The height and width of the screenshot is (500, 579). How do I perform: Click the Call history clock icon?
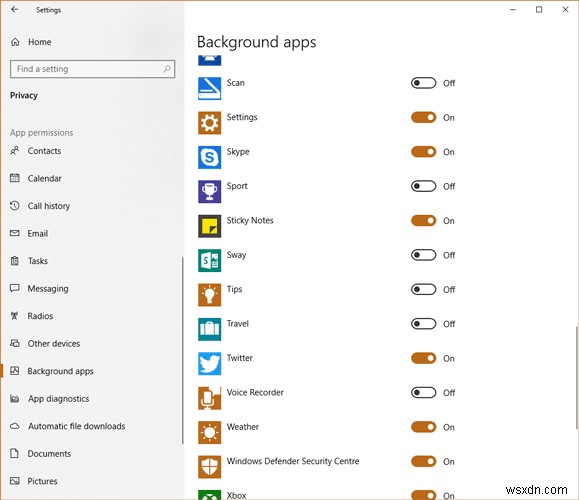click(x=14, y=205)
